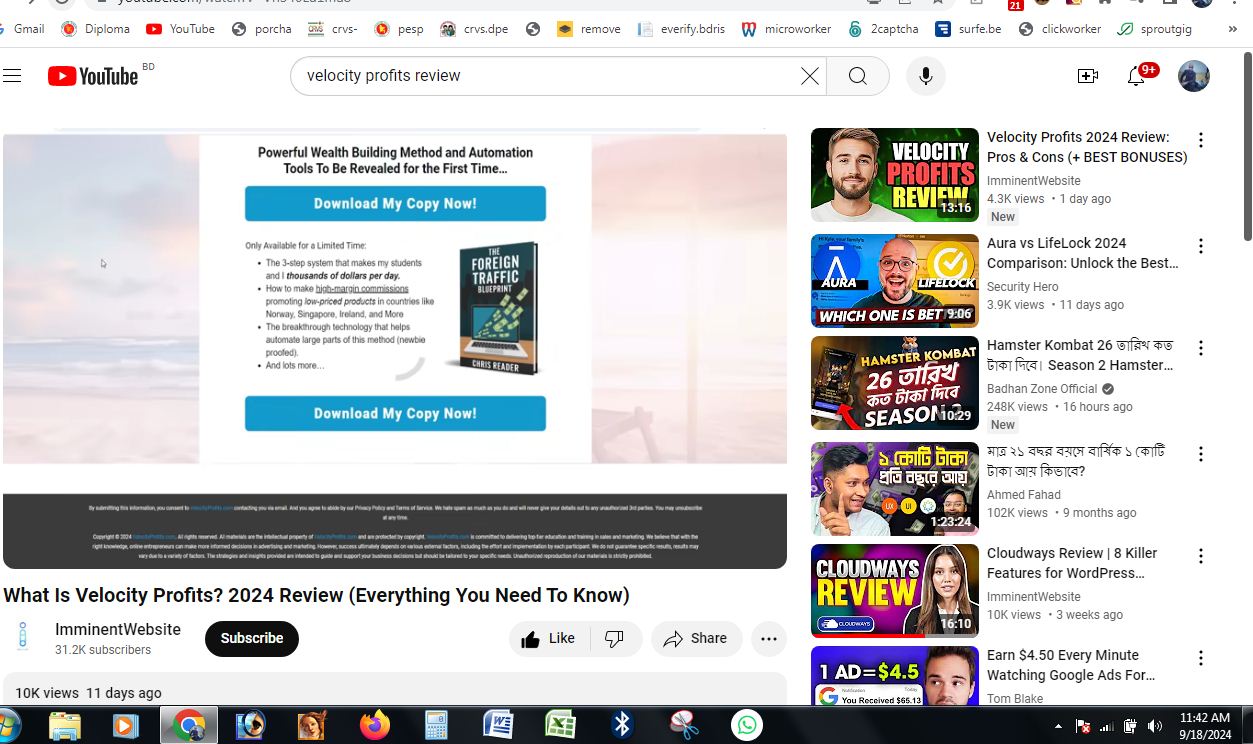The image size is (1253, 744).
Task: Open Badhan Zone Official channel name
Action: pos(1042,389)
